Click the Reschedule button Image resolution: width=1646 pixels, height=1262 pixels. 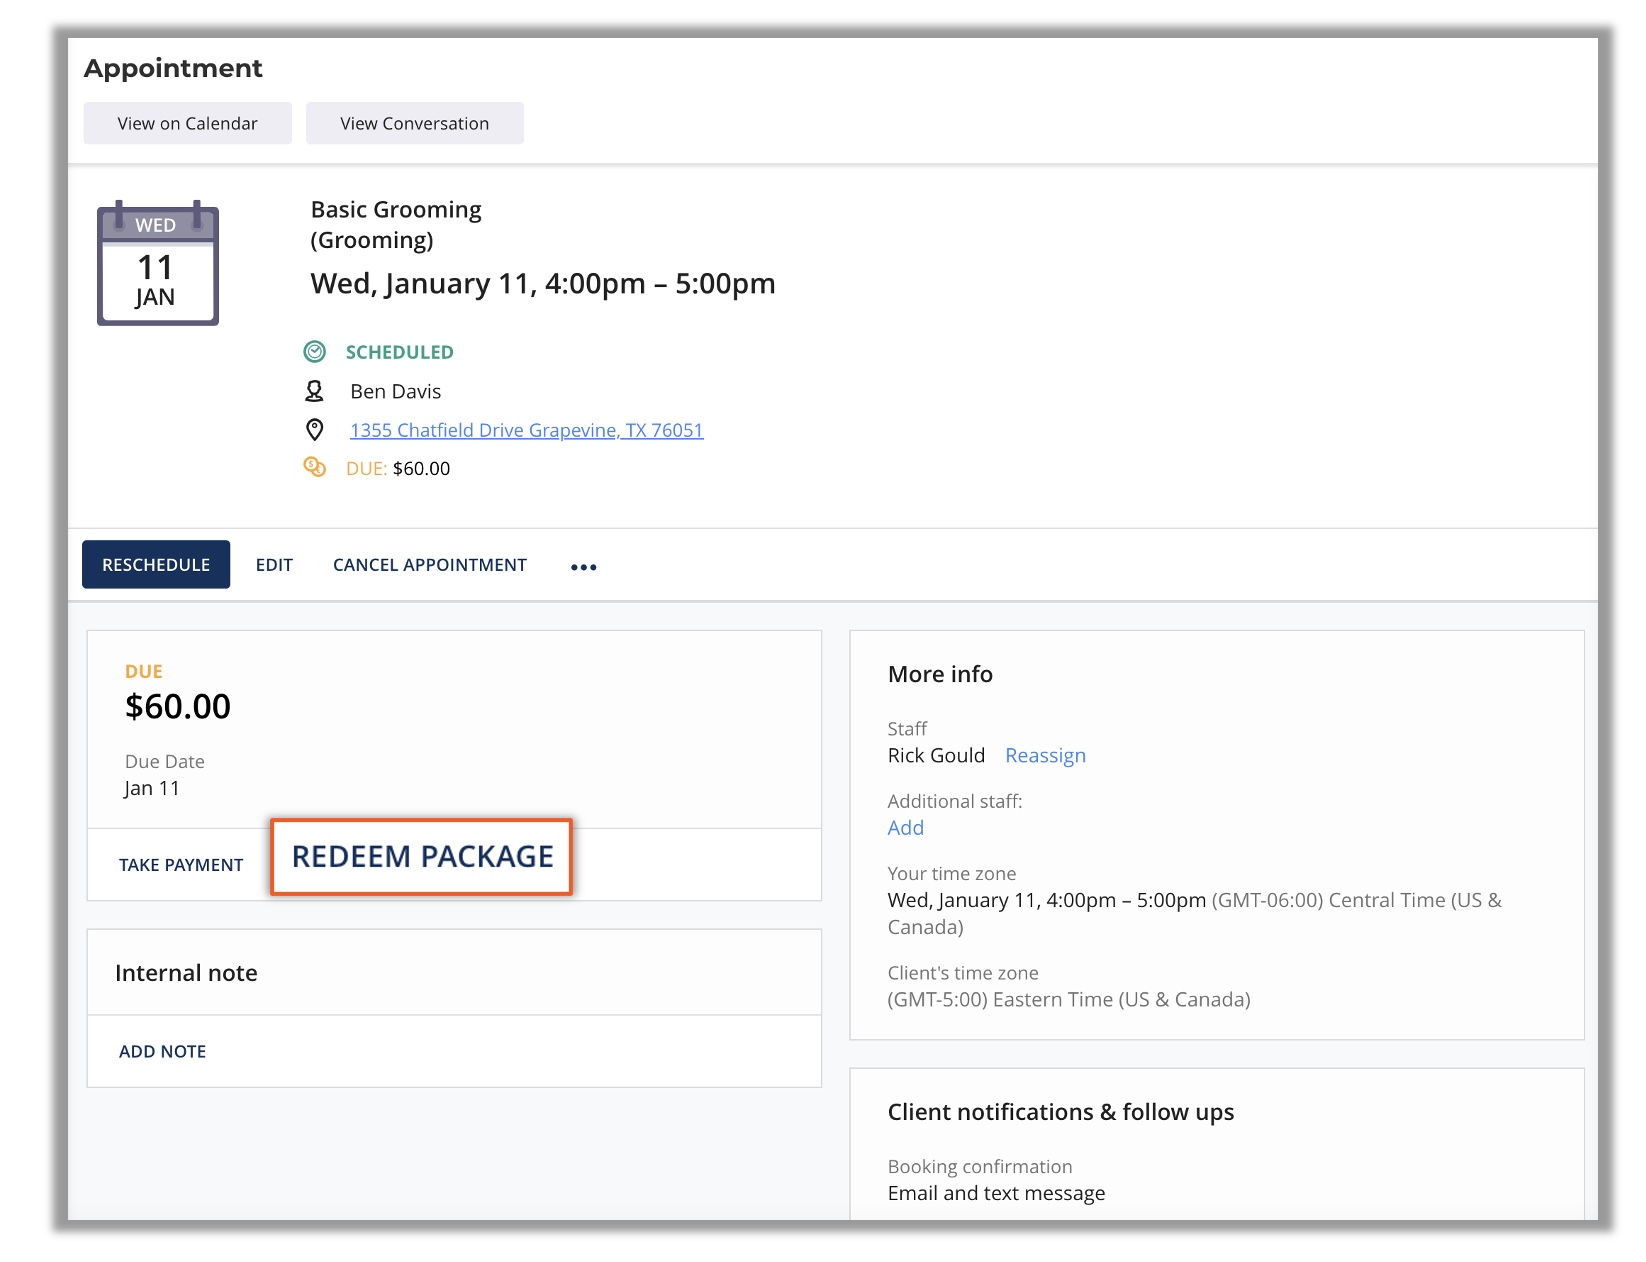pyautogui.click(x=156, y=565)
